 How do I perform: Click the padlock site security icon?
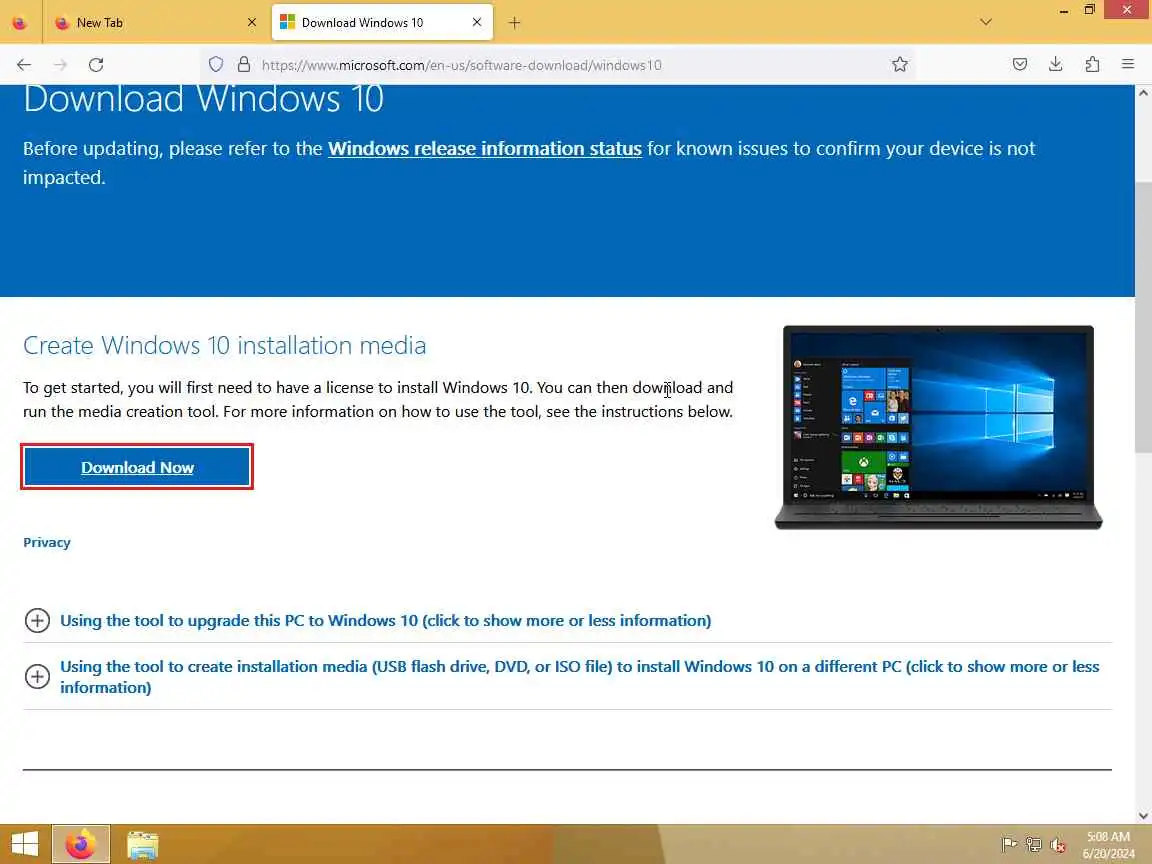(x=244, y=65)
